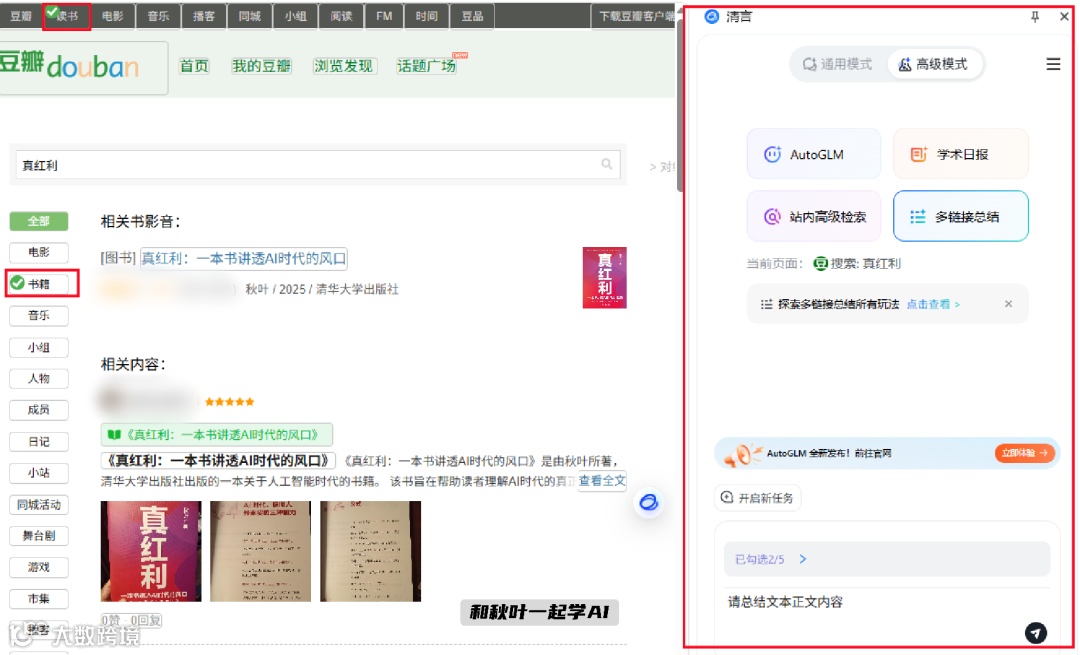Open second review photo of book page

pos(260,551)
